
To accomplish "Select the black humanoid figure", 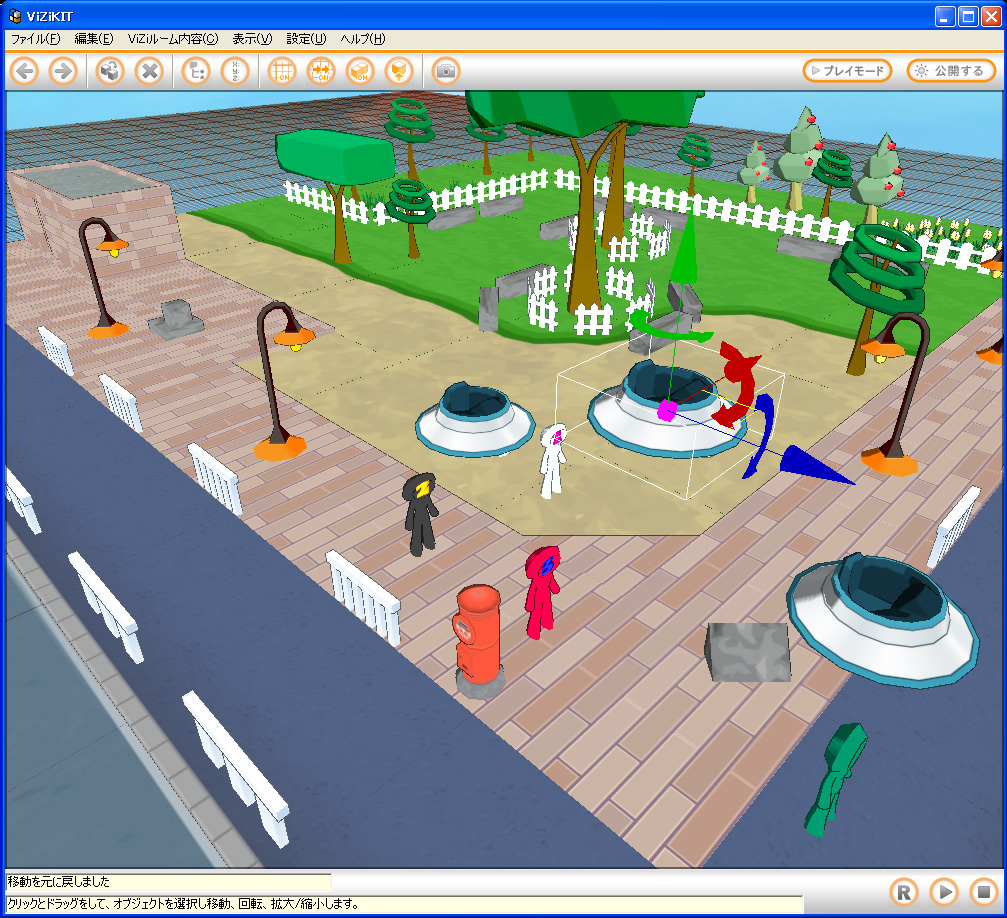I will point(421,514).
